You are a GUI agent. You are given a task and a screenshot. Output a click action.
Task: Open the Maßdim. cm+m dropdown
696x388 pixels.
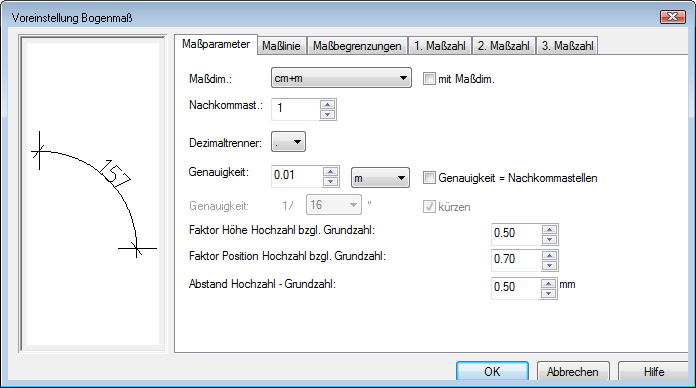coord(341,78)
